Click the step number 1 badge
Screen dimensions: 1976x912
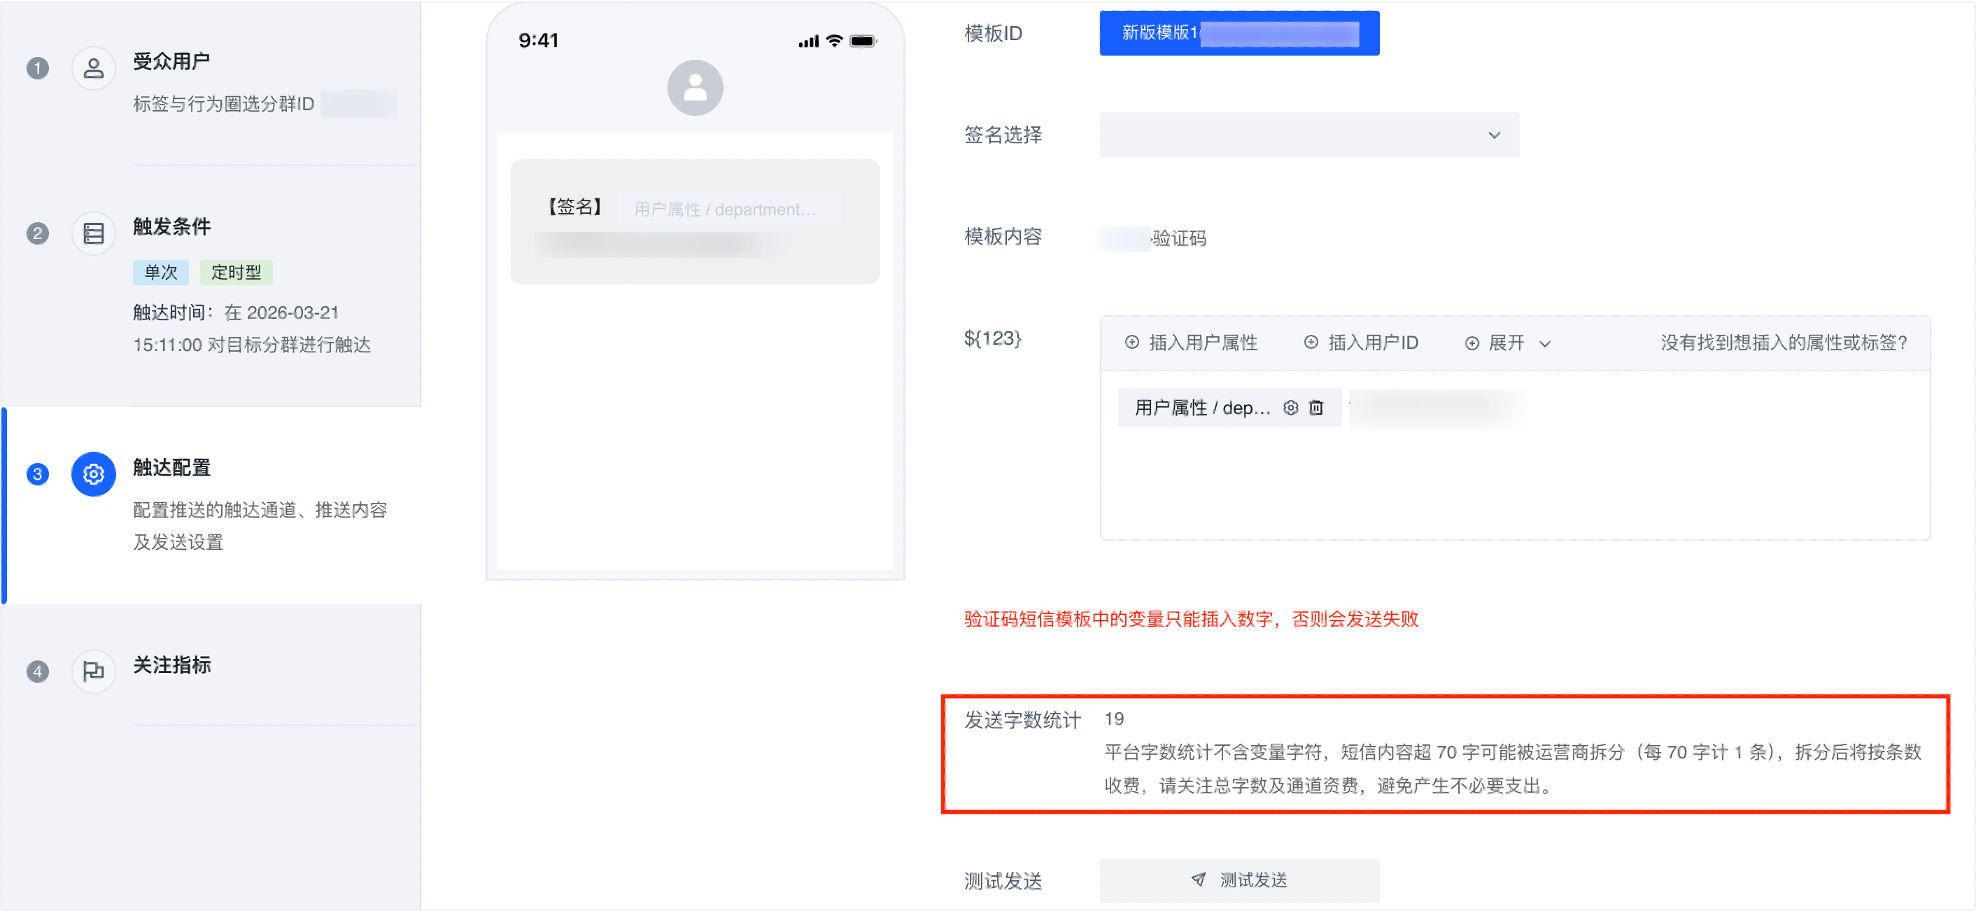[x=38, y=68]
